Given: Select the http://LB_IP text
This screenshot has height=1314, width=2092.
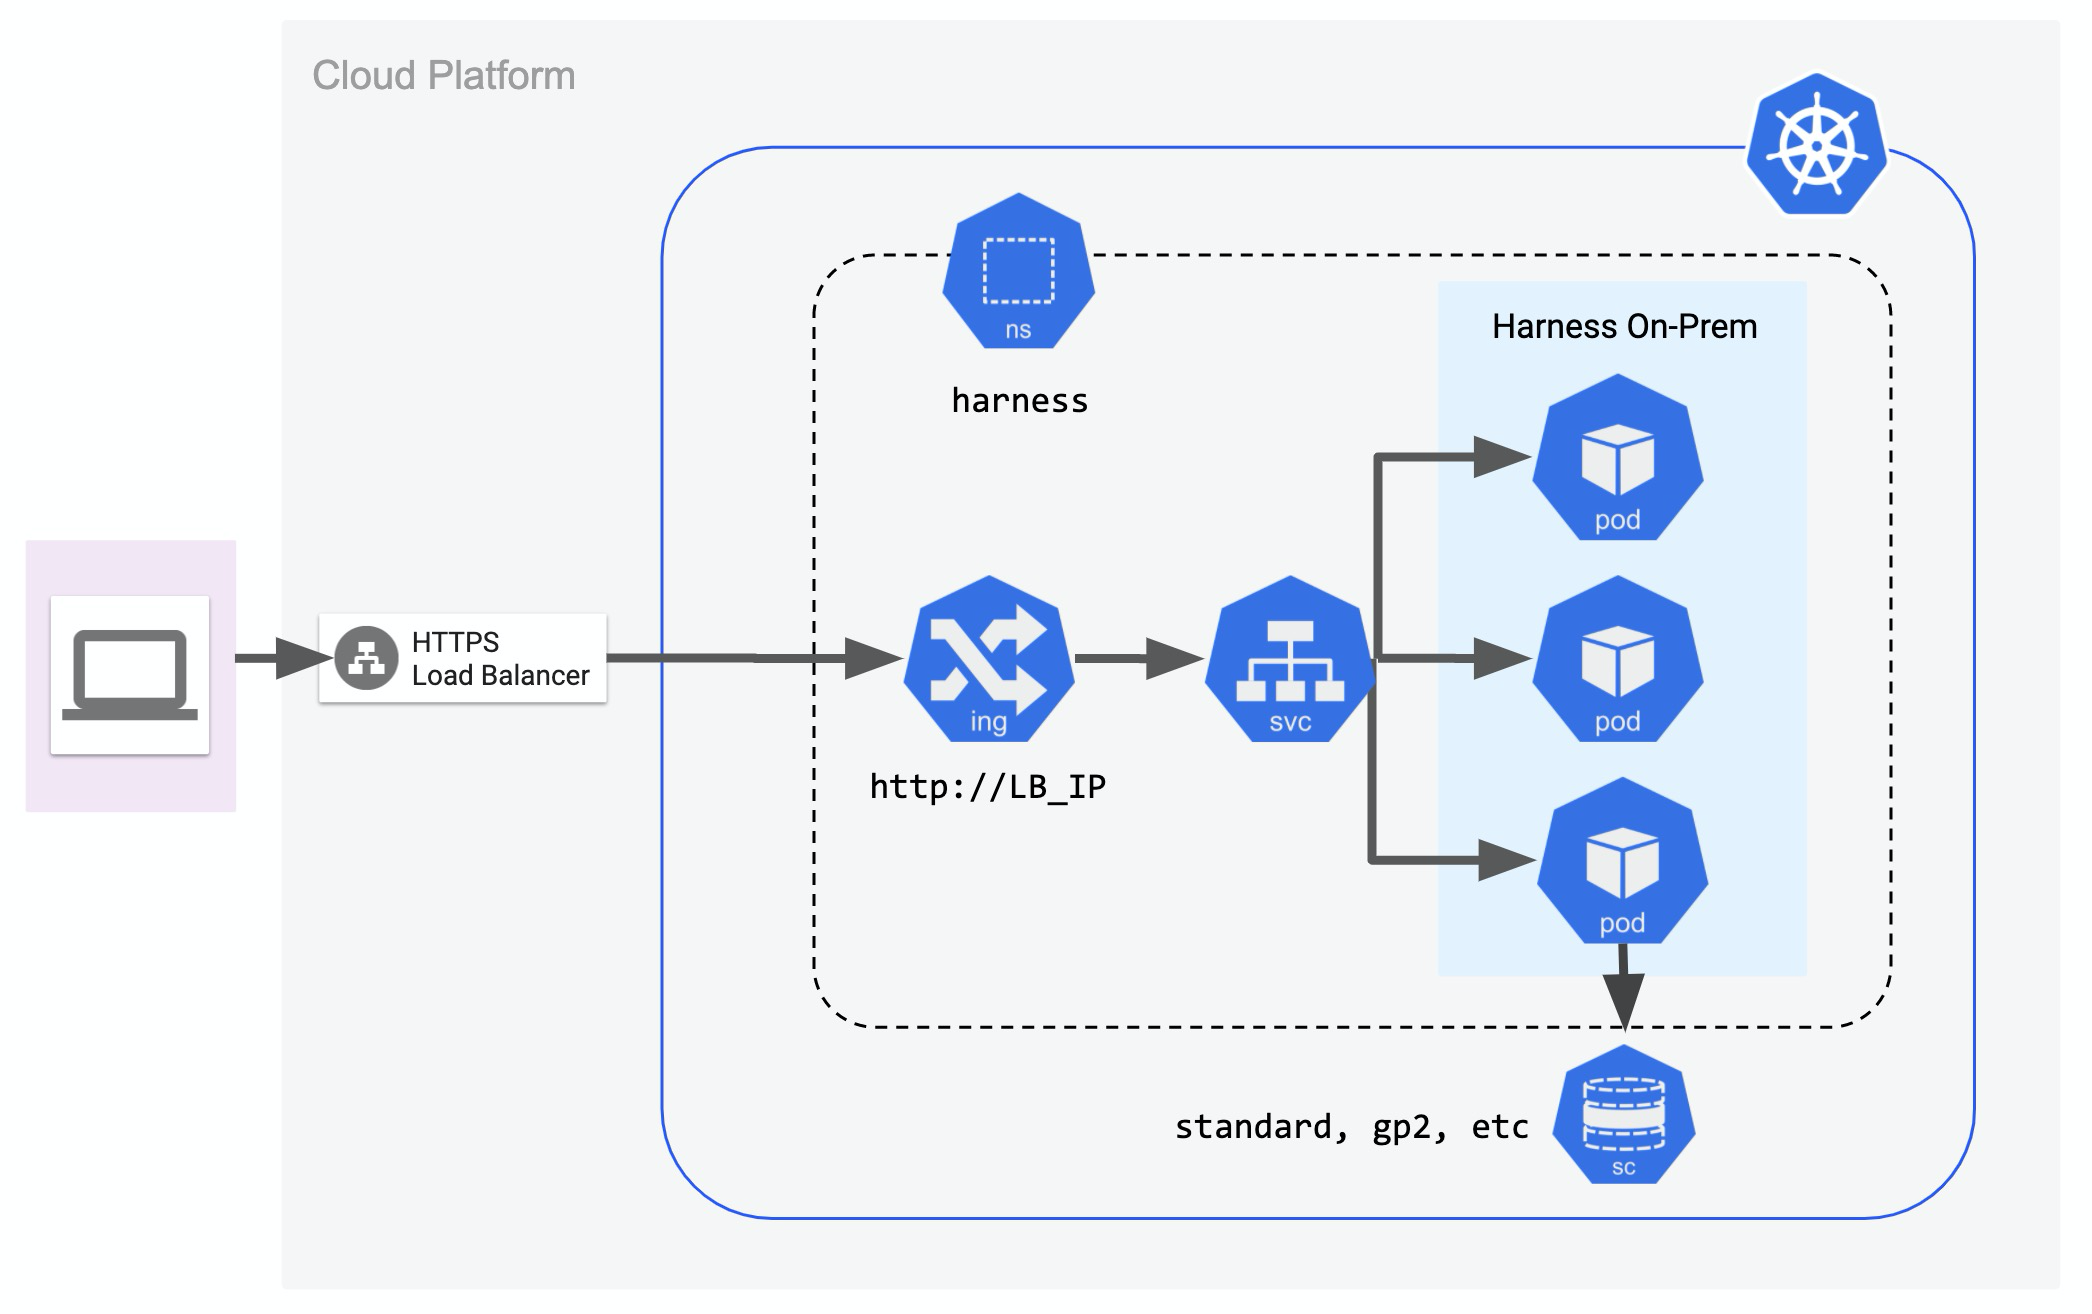Looking at the screenshot, I should click(x=988, y=787).
